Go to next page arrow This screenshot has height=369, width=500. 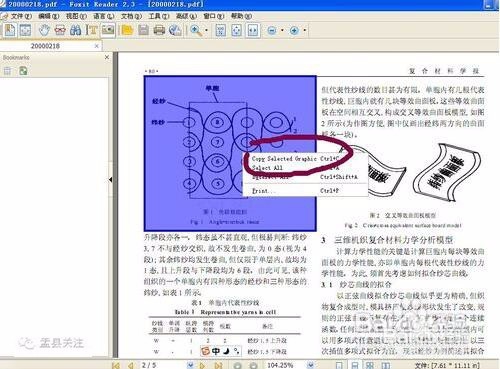[x=202, y=365]
